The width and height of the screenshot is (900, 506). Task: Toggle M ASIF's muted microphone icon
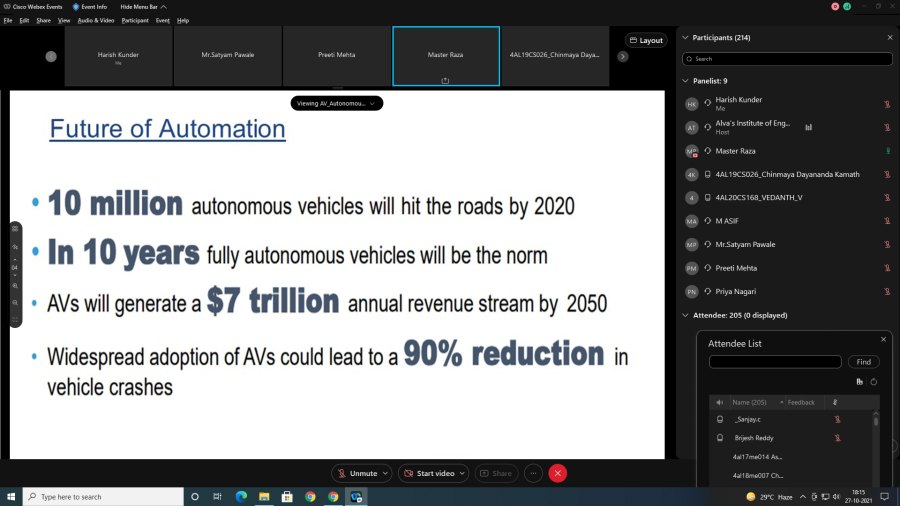pyautogui.click(x=887, y=221)
